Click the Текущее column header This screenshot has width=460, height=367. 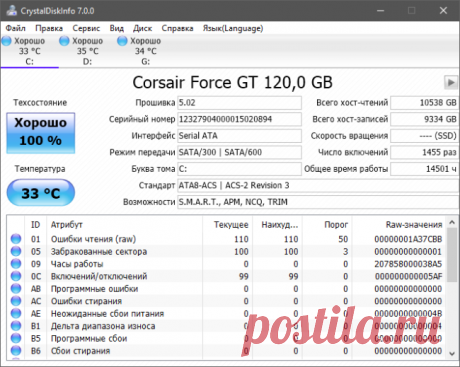228,225
